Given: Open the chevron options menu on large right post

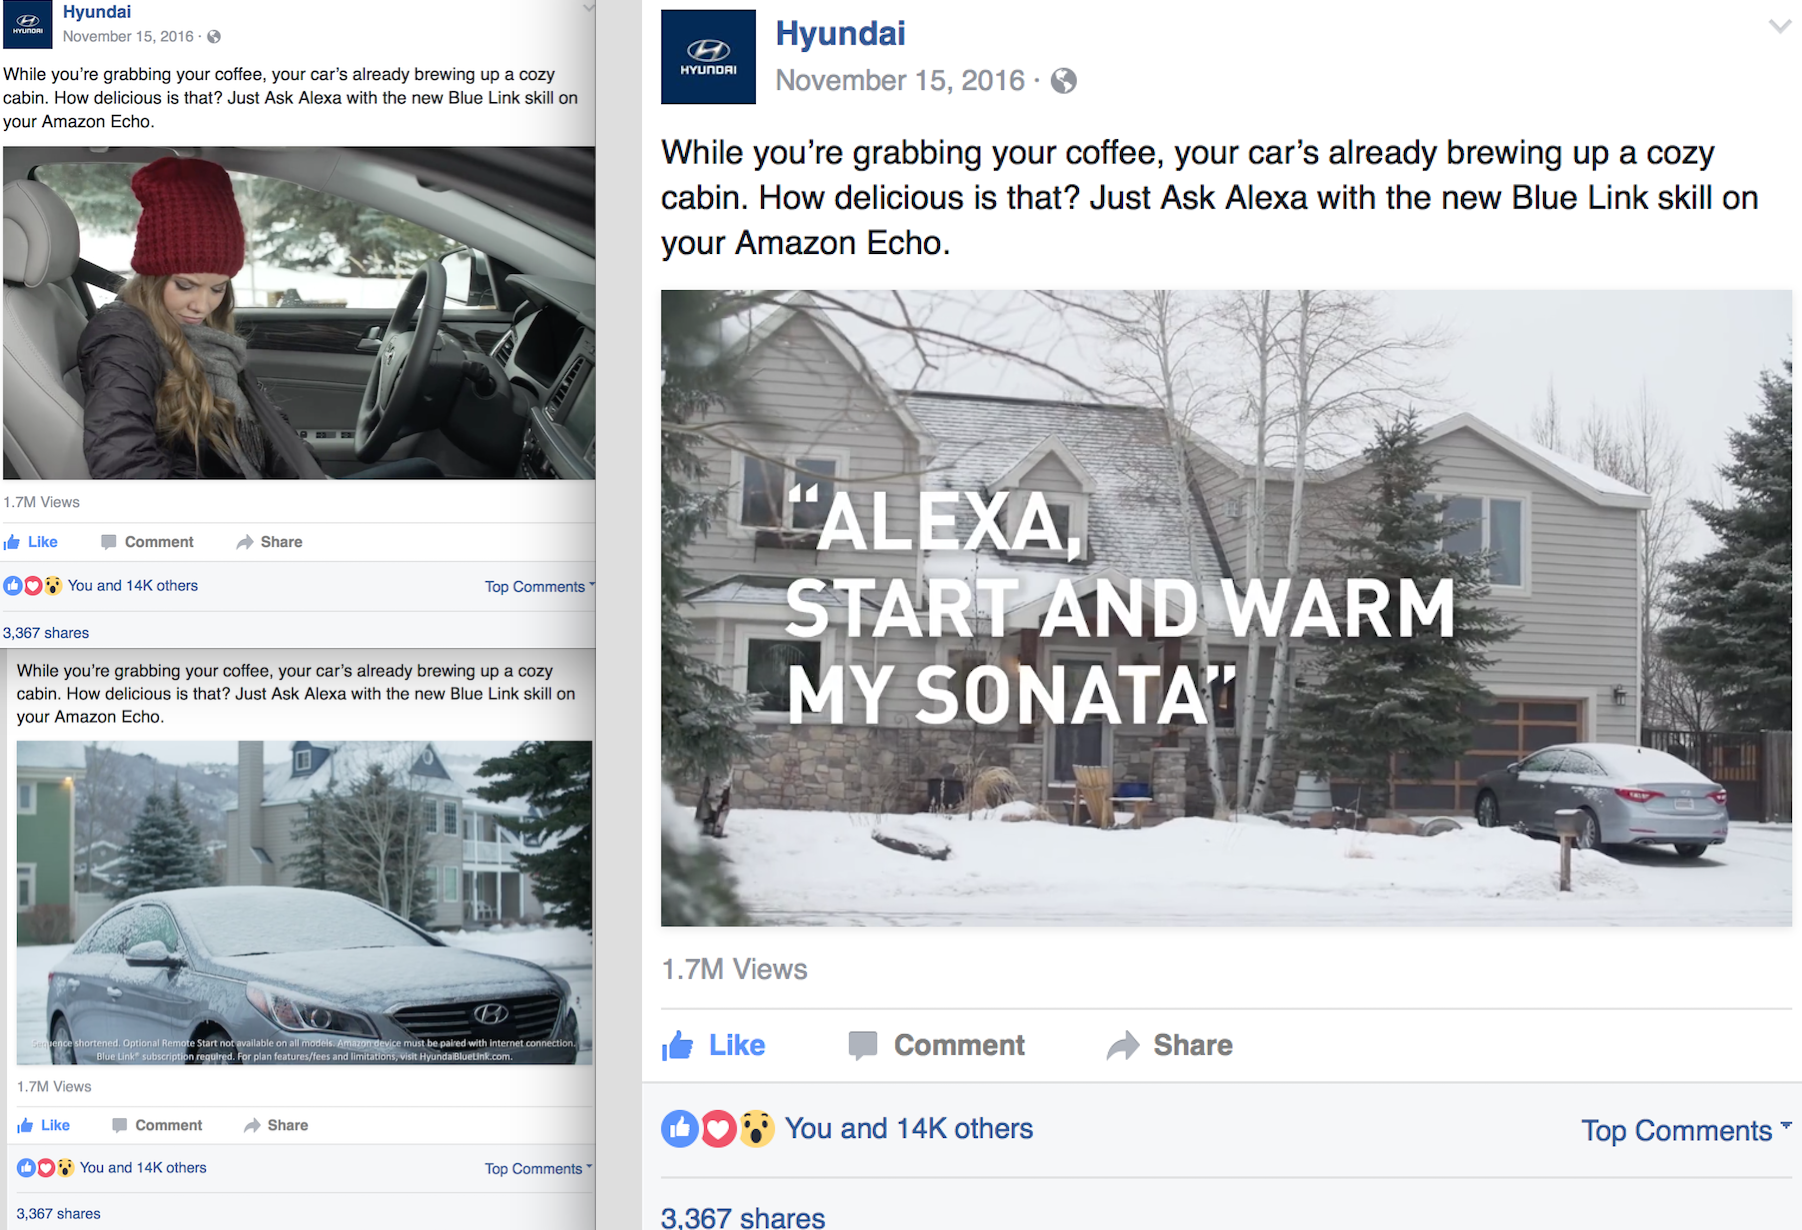Looking at the screenshot, I should [x=1779, y=27].
